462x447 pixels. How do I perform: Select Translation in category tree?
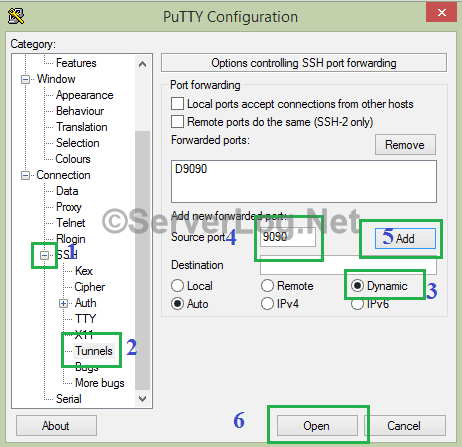pyautogui.click(x=82, y=127)
